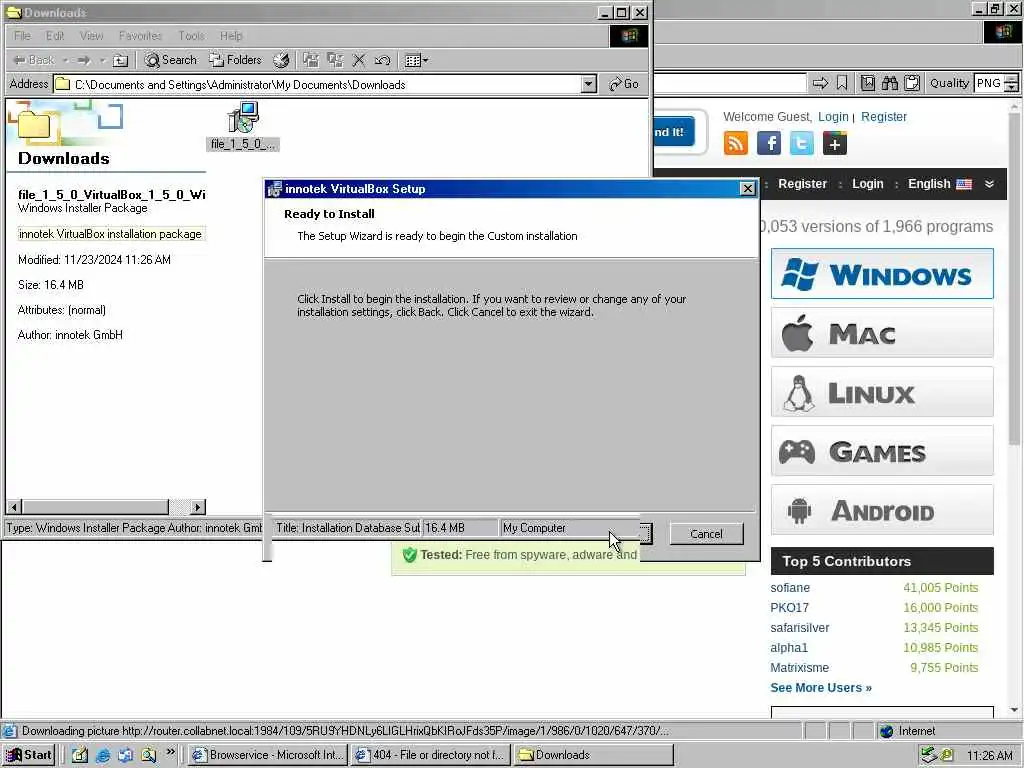Viewport: 1024px width, 768px height.
Task: Click the RSS feed icon on the webpage
Action: tap(736, 143)
